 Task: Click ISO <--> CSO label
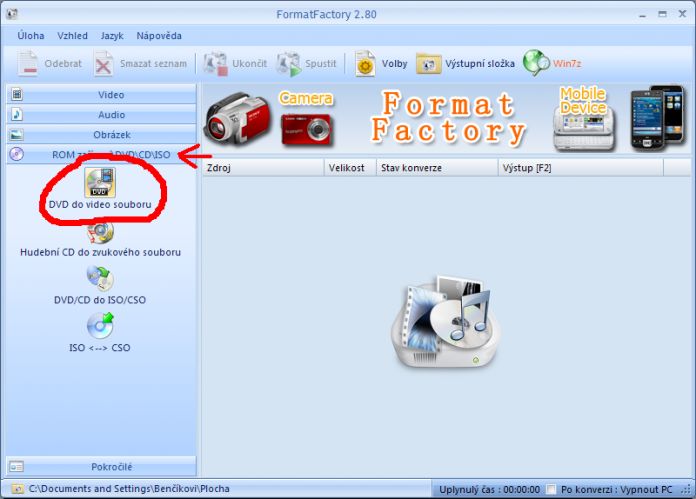(100, 348)
